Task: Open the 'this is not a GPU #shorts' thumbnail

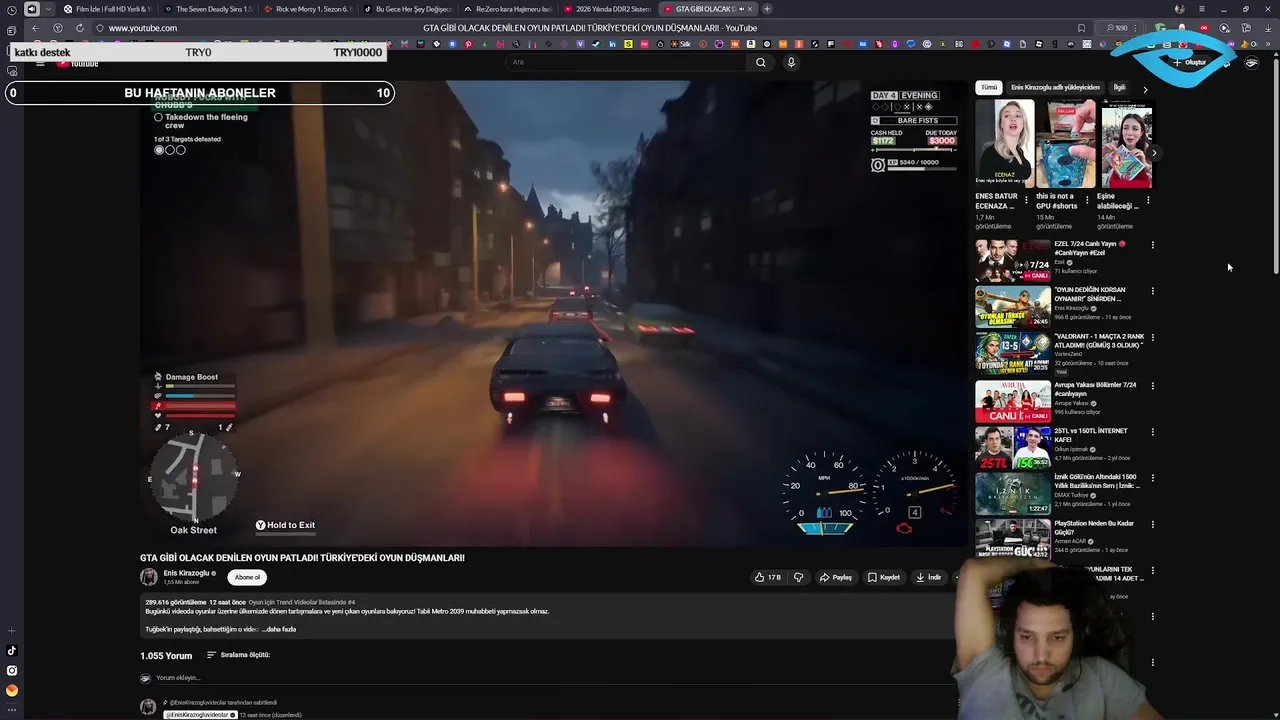Action: click(x=1065, y=145)
